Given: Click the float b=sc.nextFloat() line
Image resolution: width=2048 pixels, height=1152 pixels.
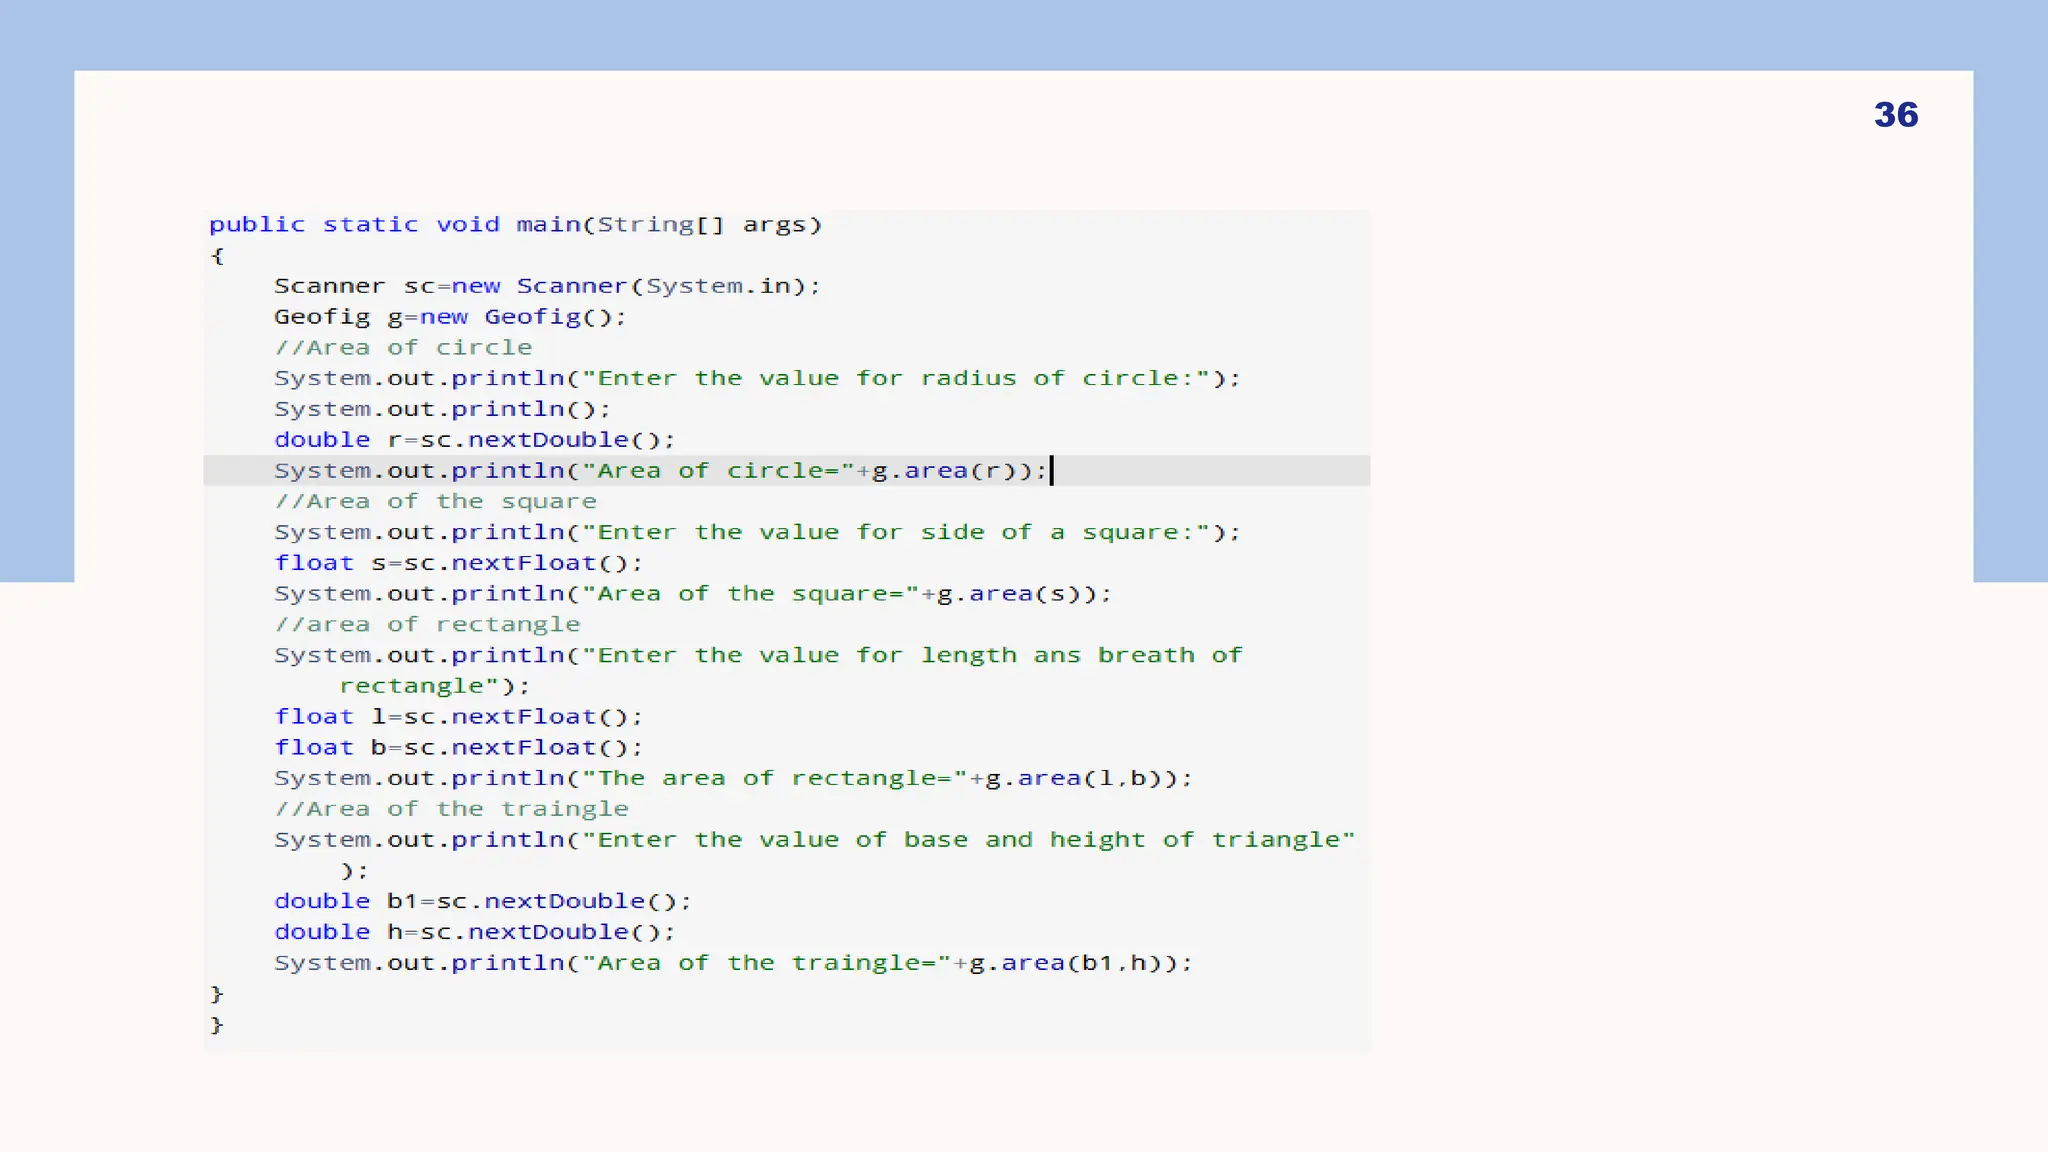Looking at the screenshot, I should click(x=458, y=748).
